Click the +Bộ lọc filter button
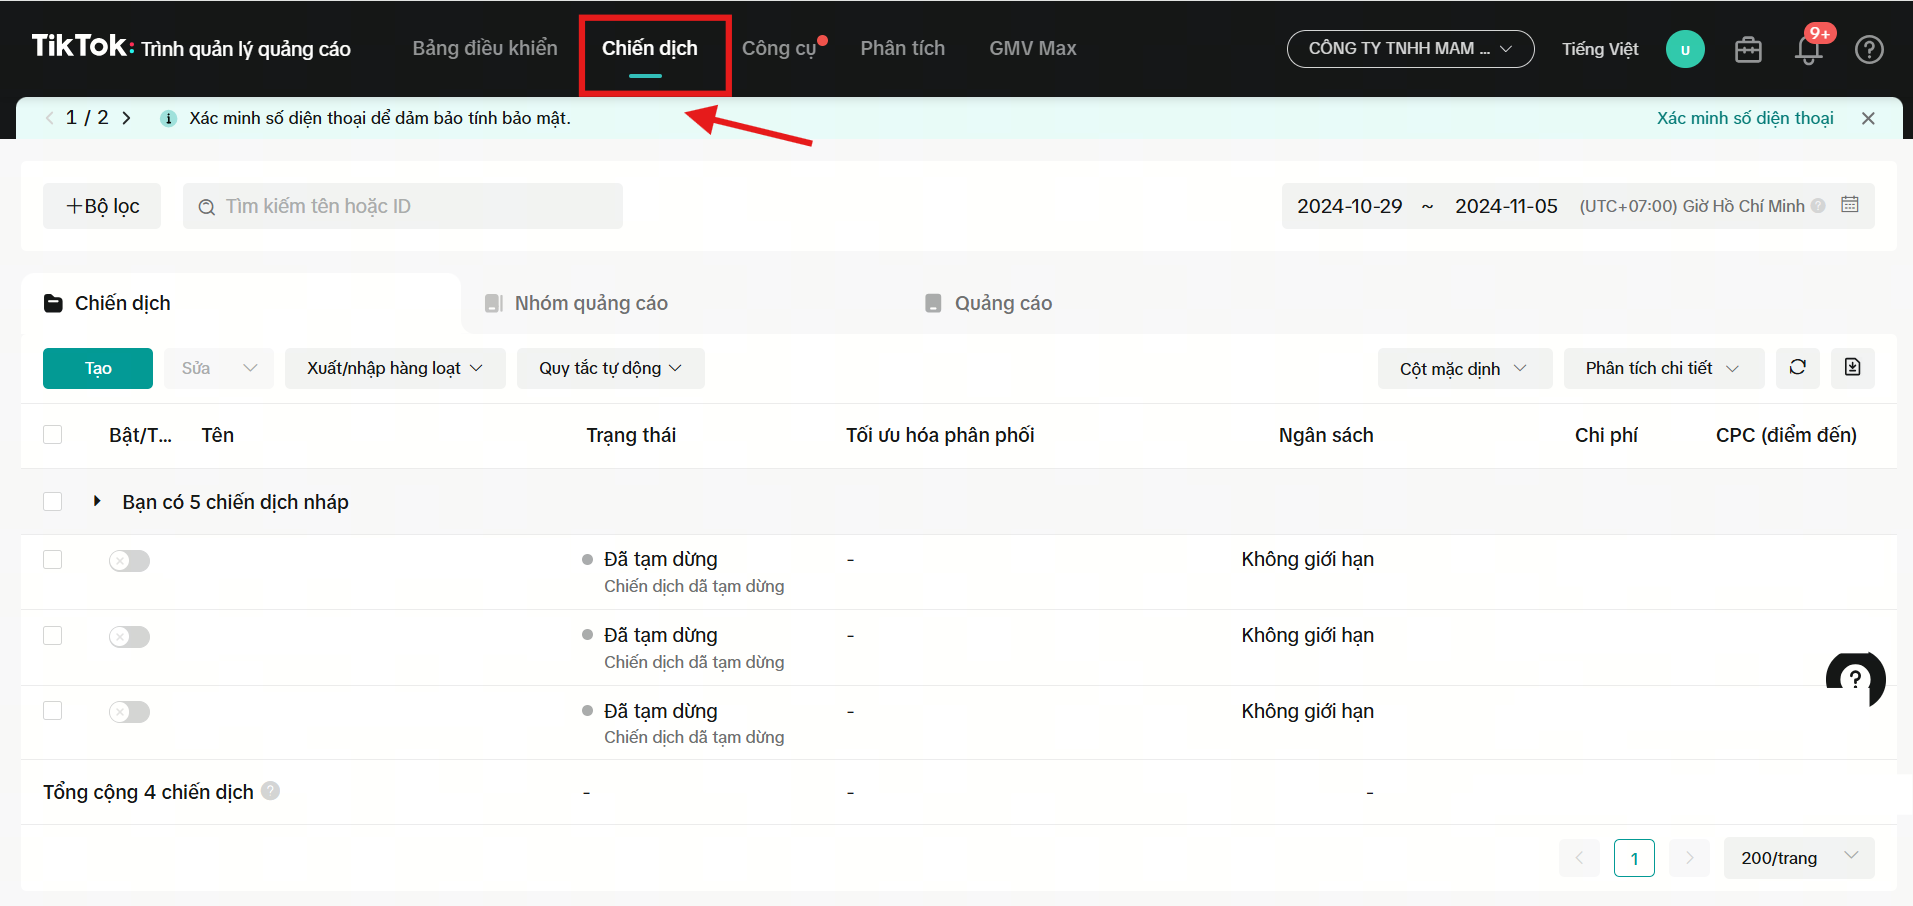 [x=102, y=206]
